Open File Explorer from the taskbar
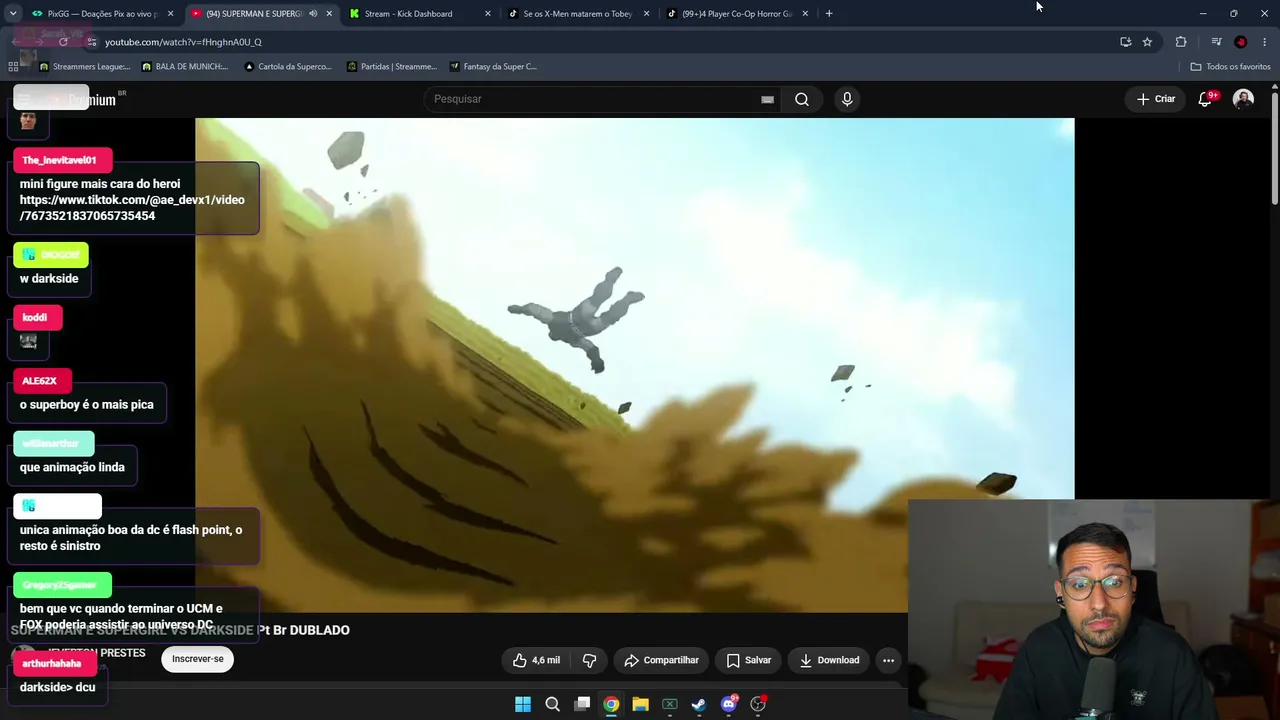This screenshot has height=720, width=1280. 640,704
